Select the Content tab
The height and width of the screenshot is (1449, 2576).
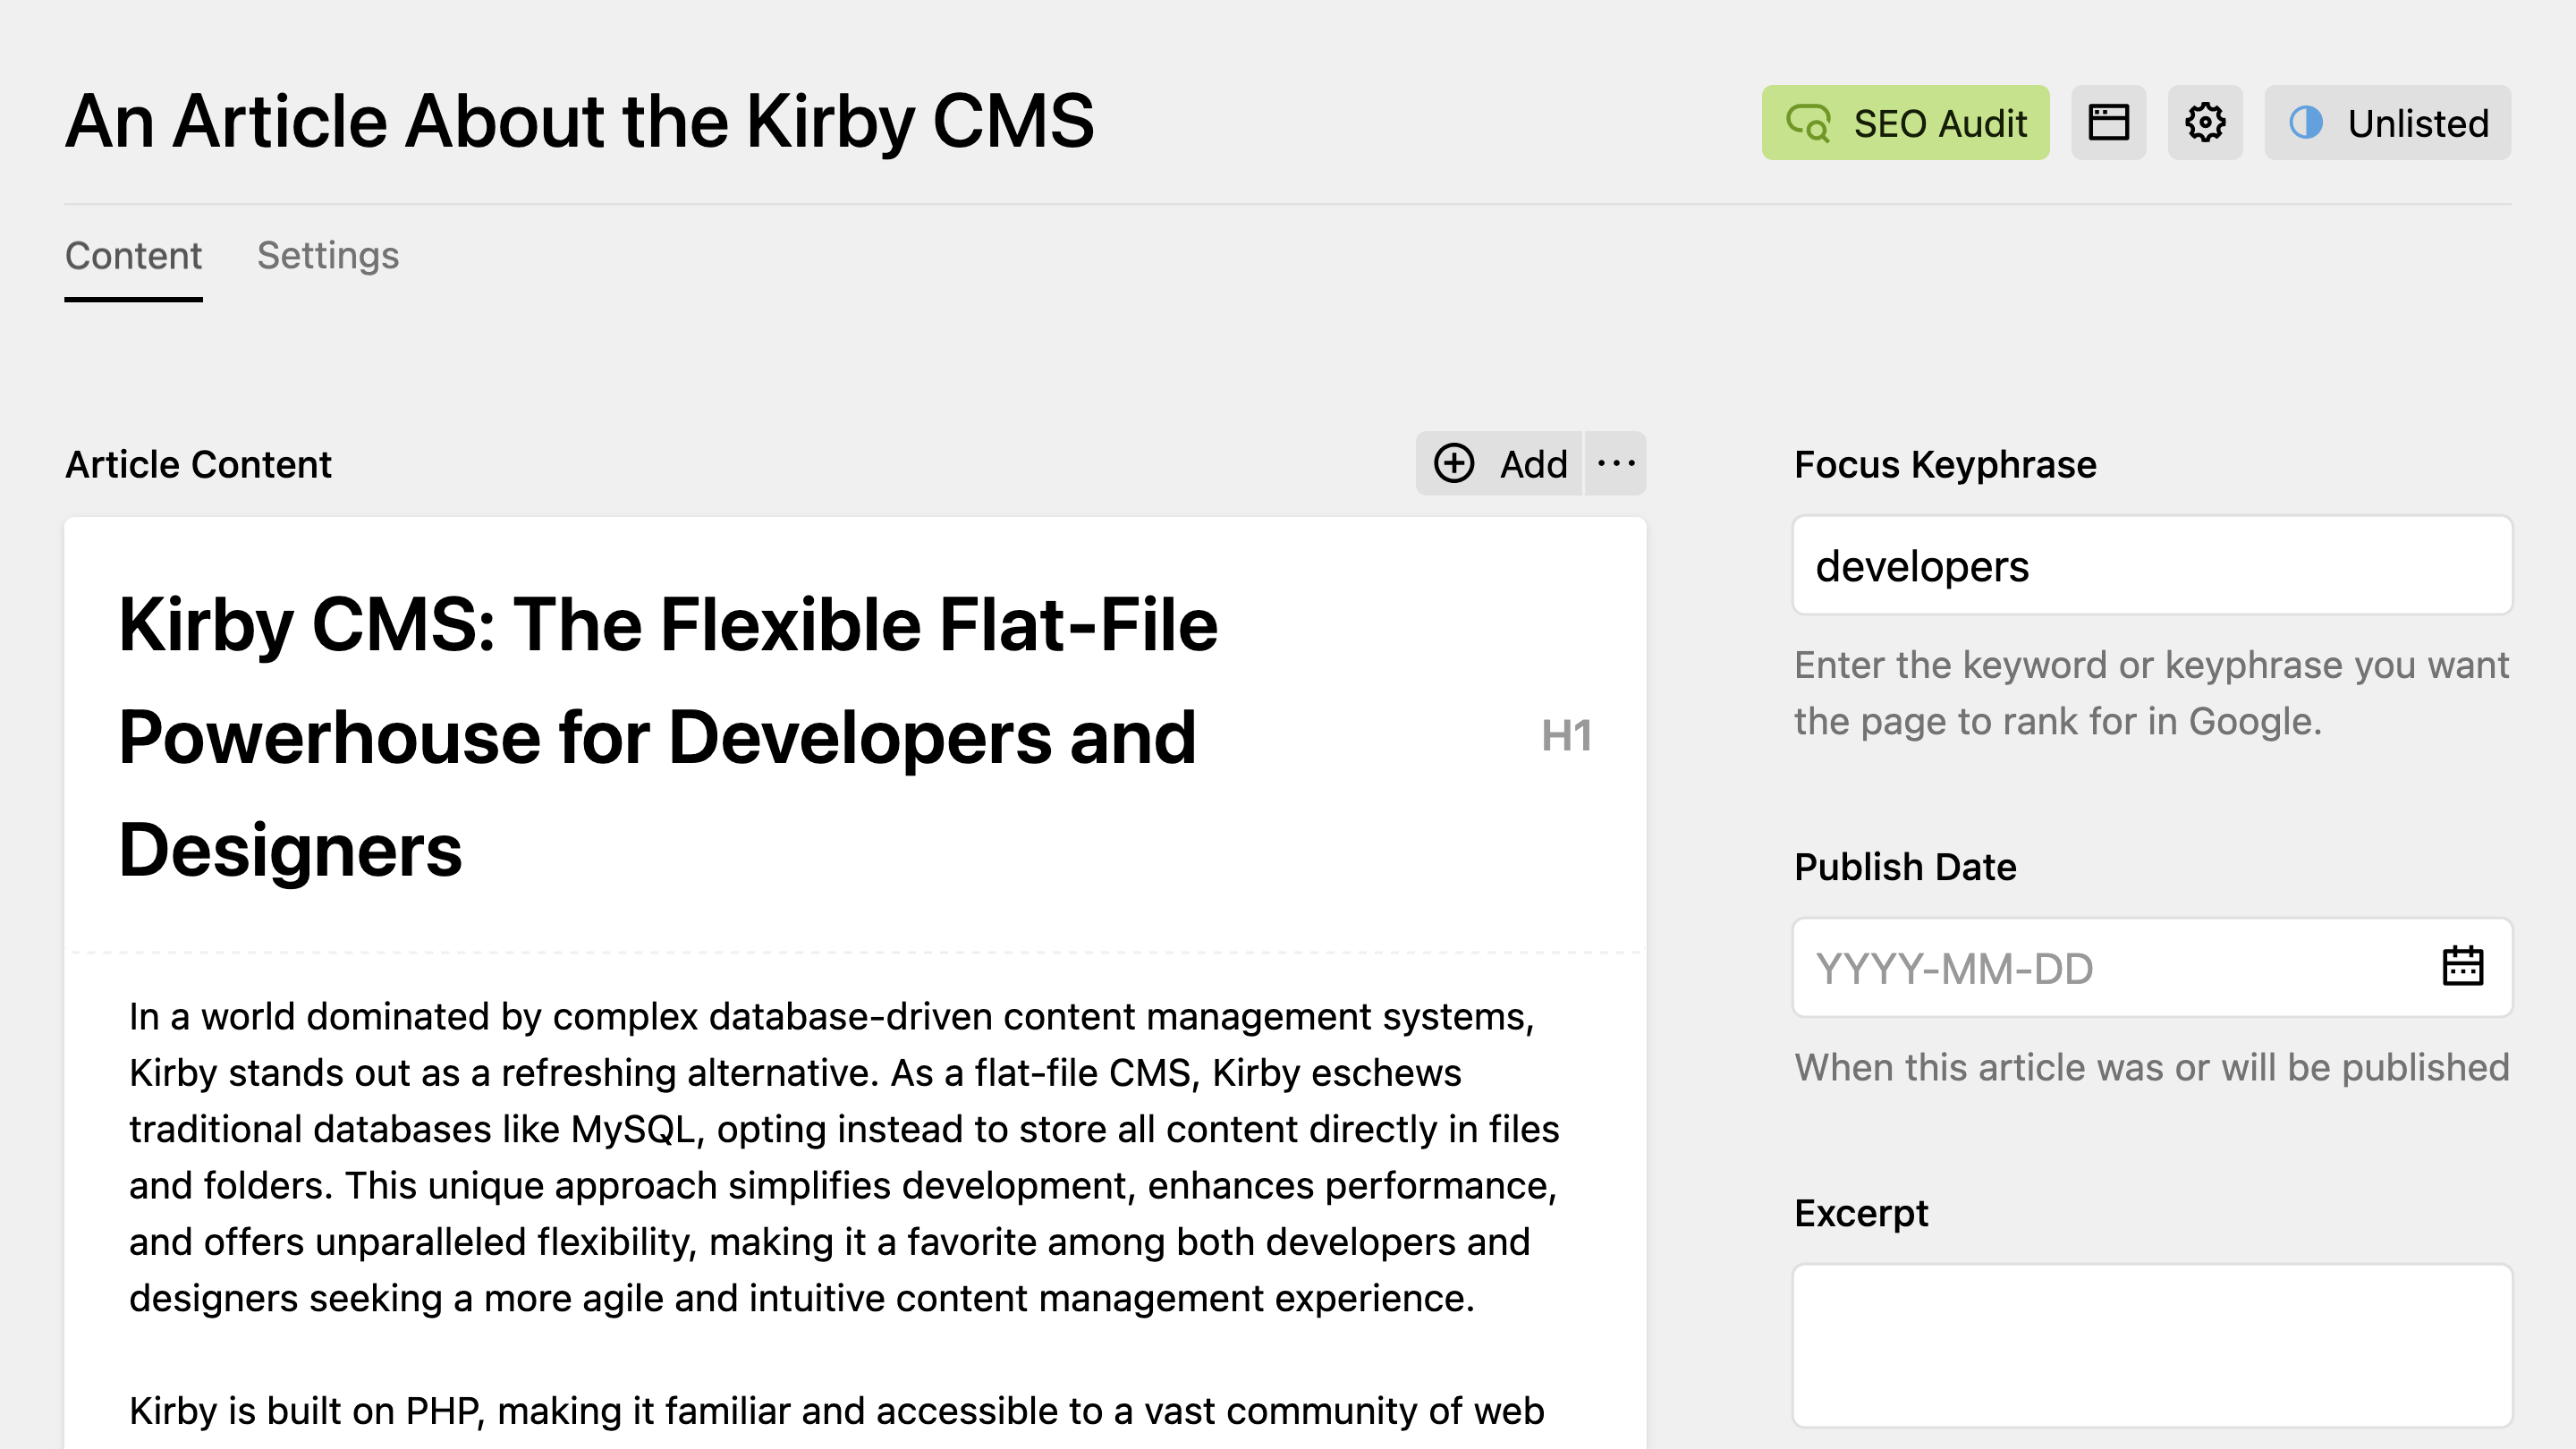[133, 256]
